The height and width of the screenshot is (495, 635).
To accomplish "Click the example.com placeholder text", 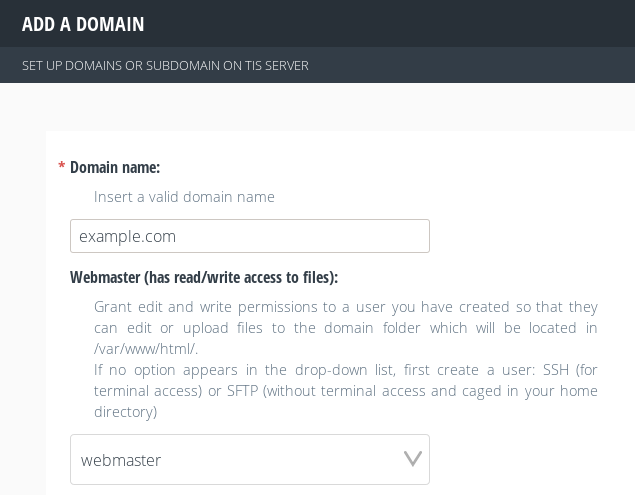I will point(127,237).
